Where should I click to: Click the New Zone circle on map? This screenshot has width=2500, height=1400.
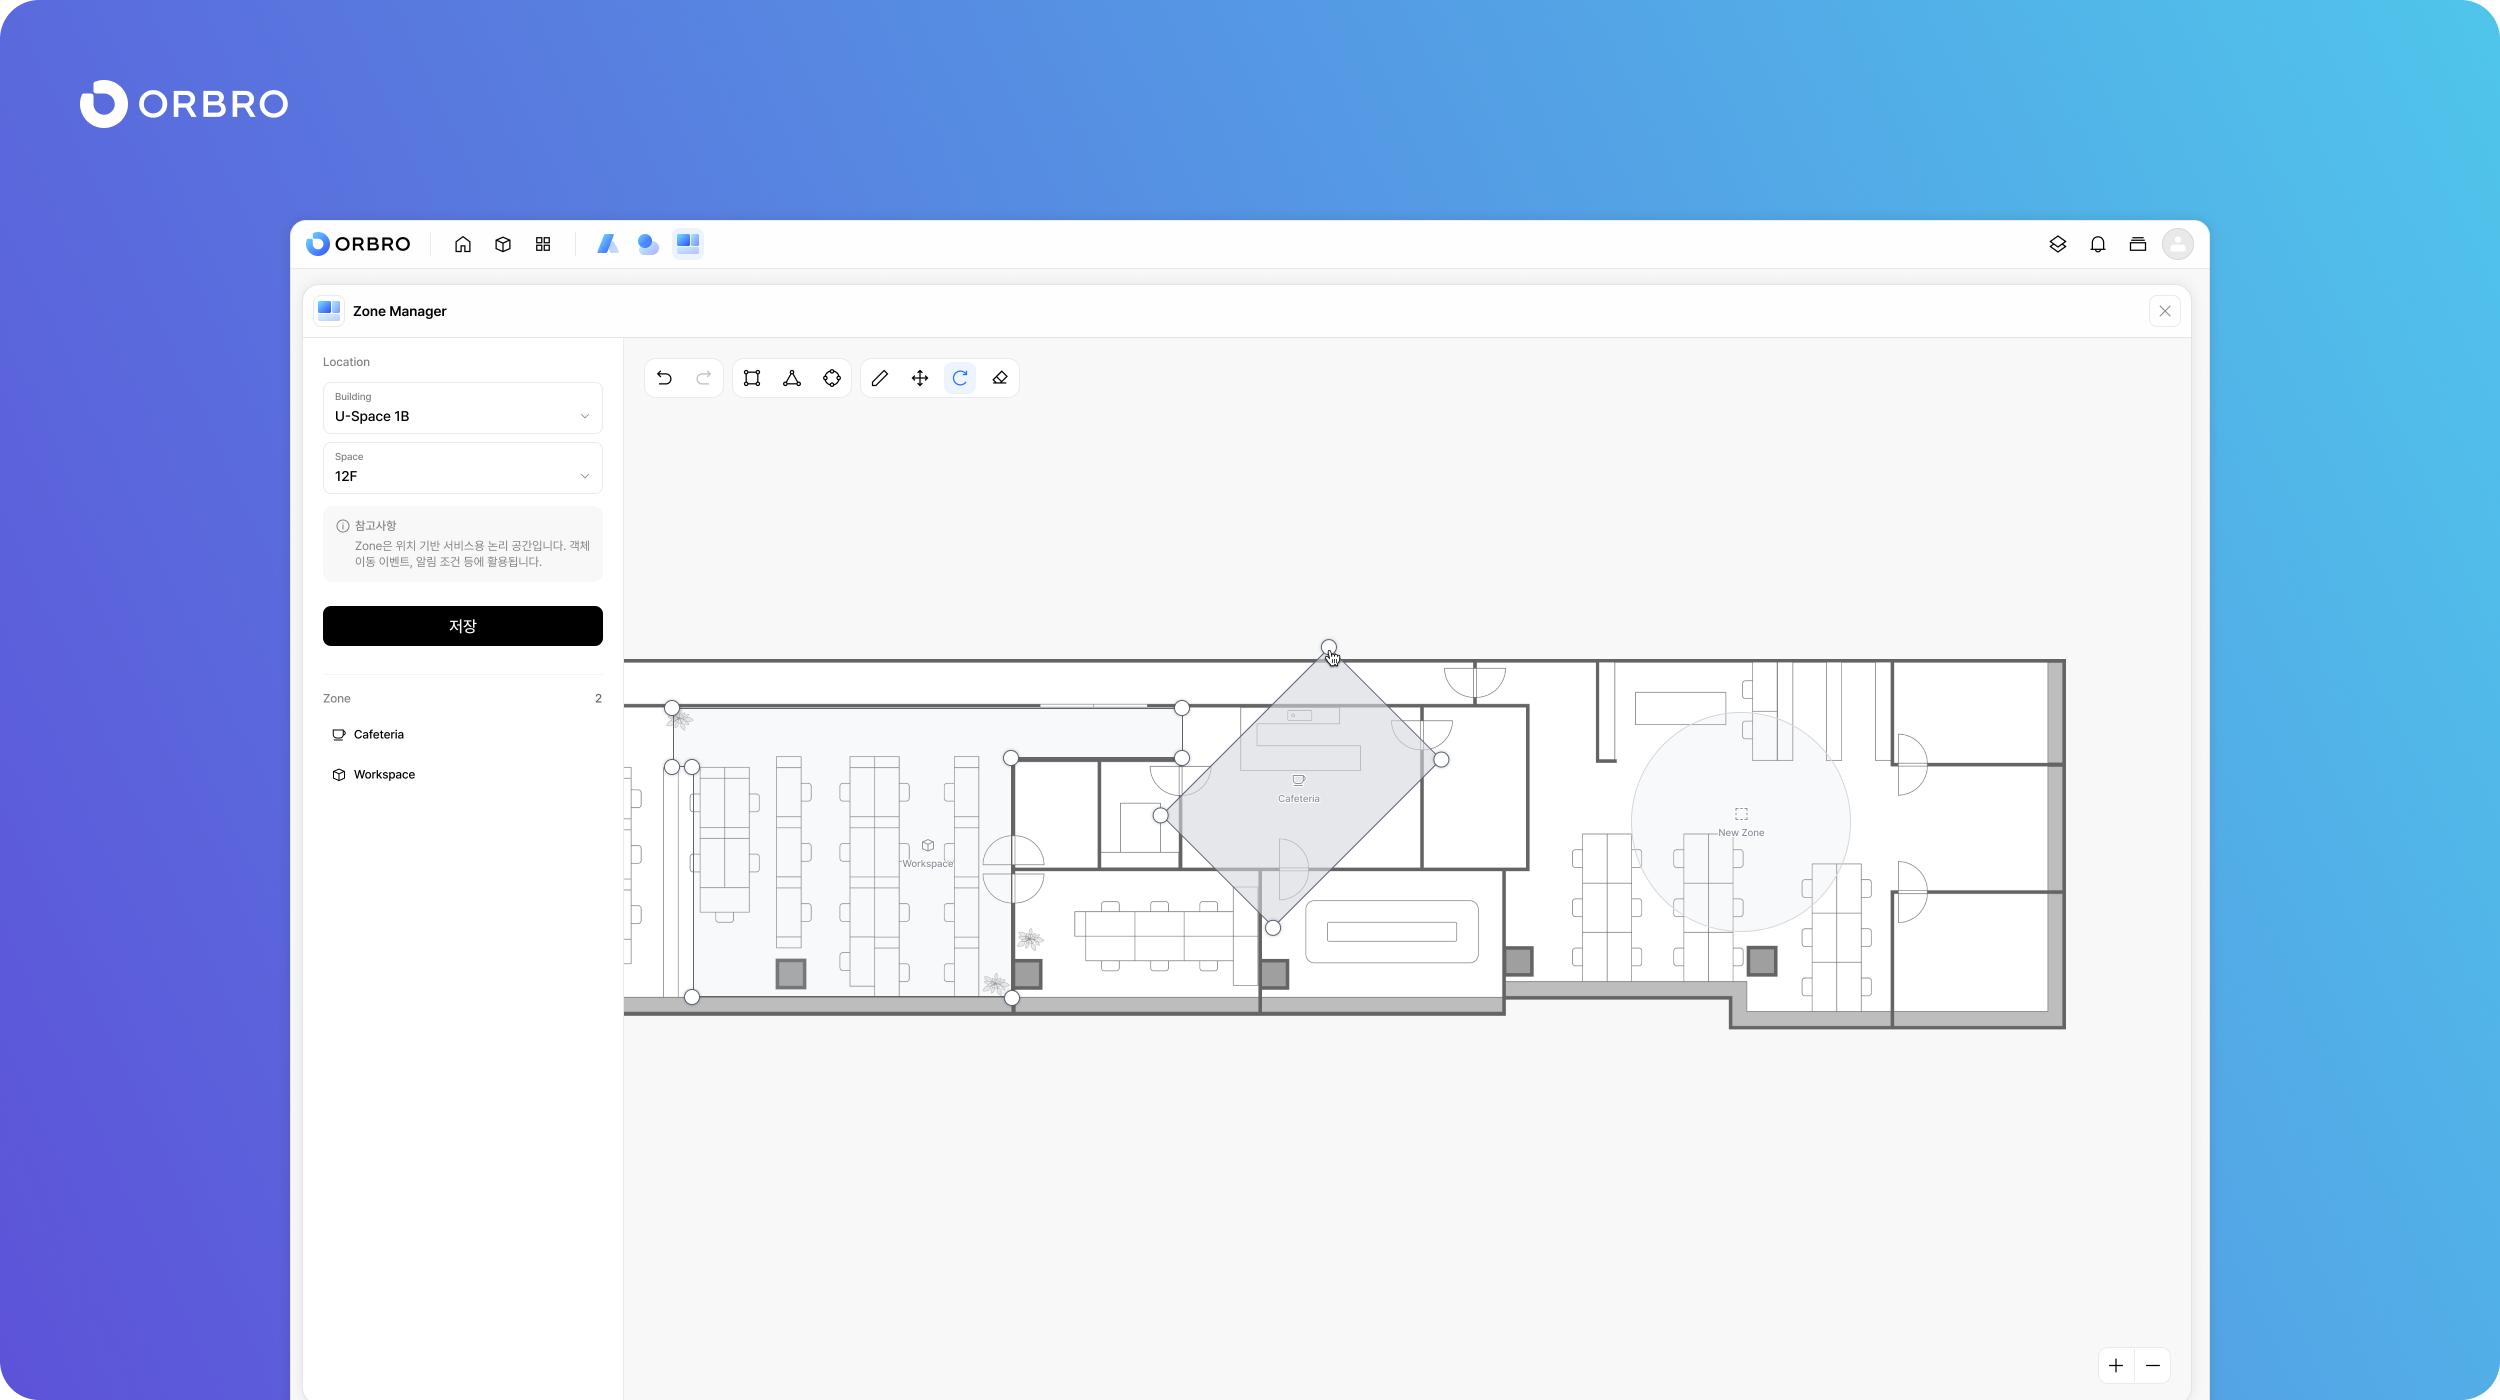tap(1741, 822)
